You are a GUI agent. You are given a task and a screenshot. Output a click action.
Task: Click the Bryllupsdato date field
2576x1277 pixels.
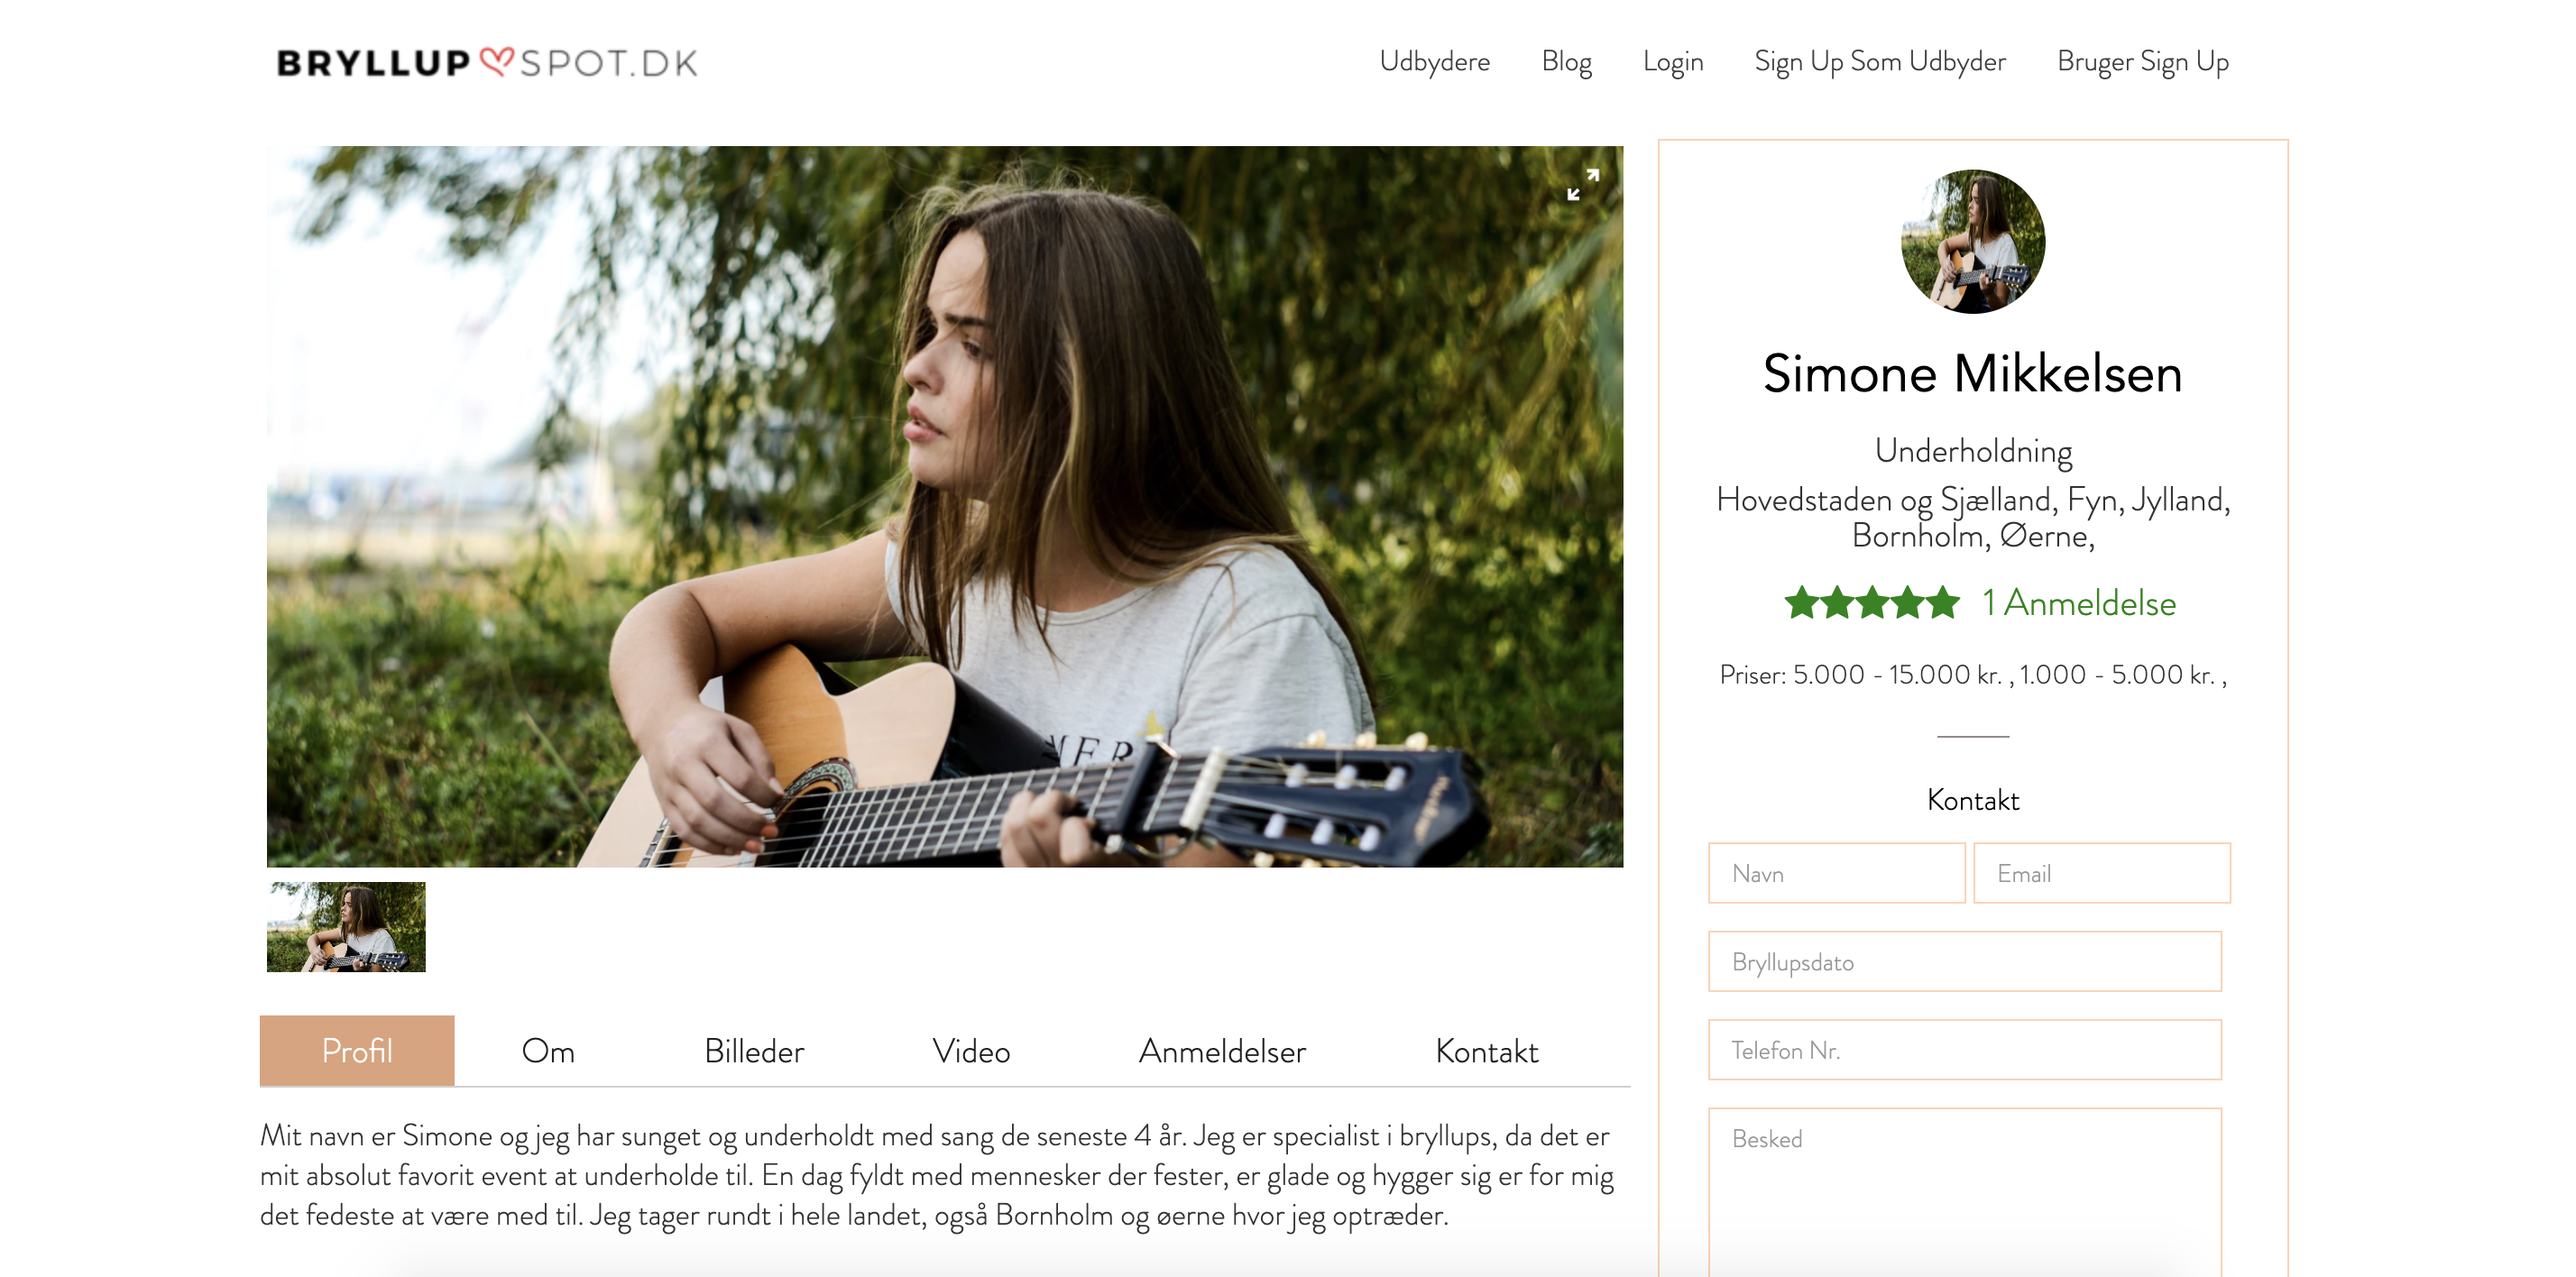pos(1964,962)
